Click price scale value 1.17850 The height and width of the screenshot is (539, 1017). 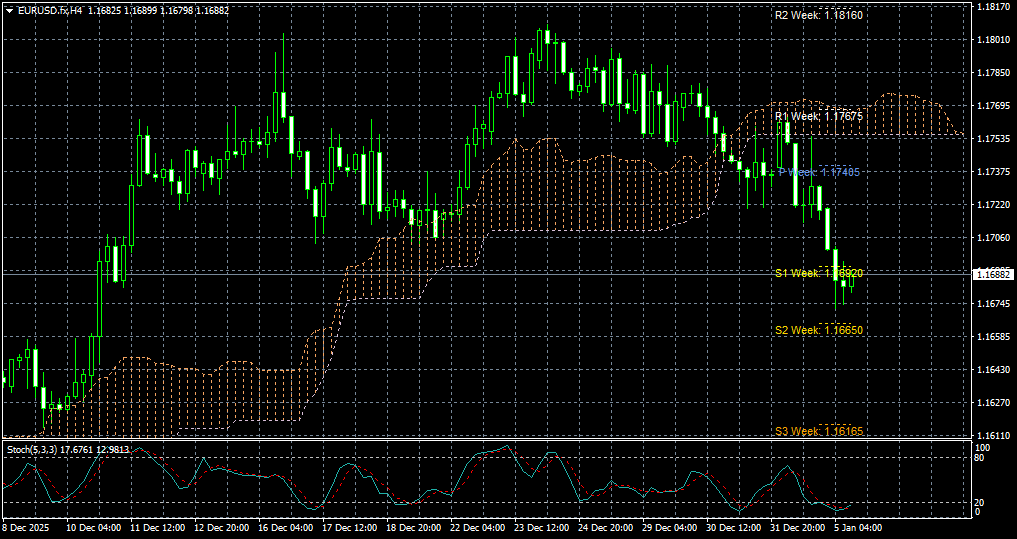995,73
